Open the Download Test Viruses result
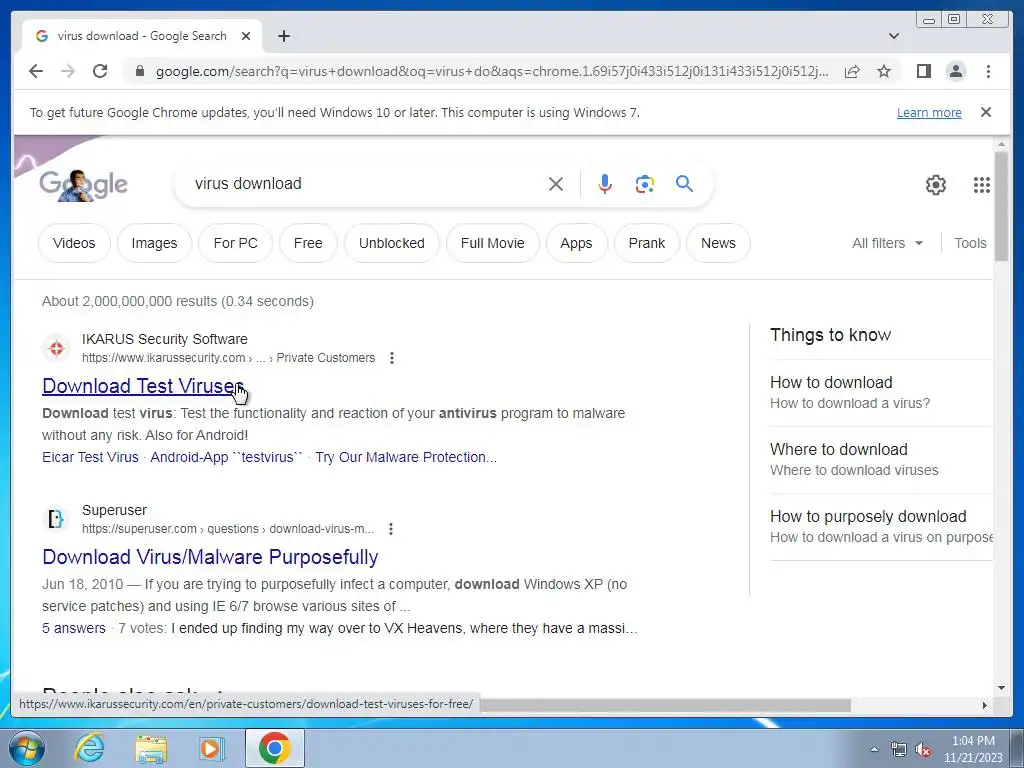 142,386
